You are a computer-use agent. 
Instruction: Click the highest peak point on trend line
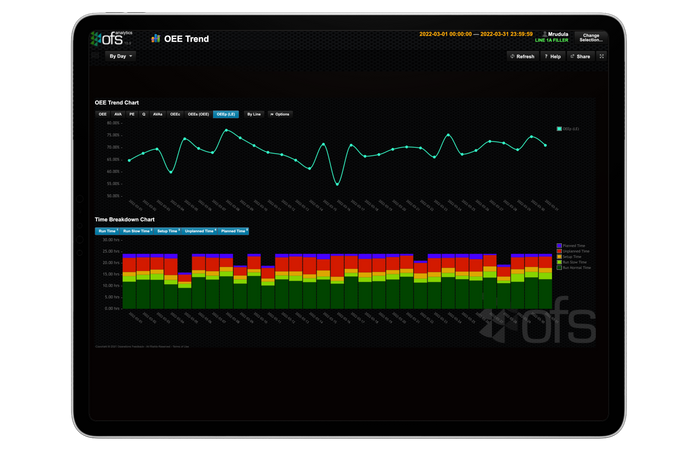pyautogui.click(x=228, y=130)
